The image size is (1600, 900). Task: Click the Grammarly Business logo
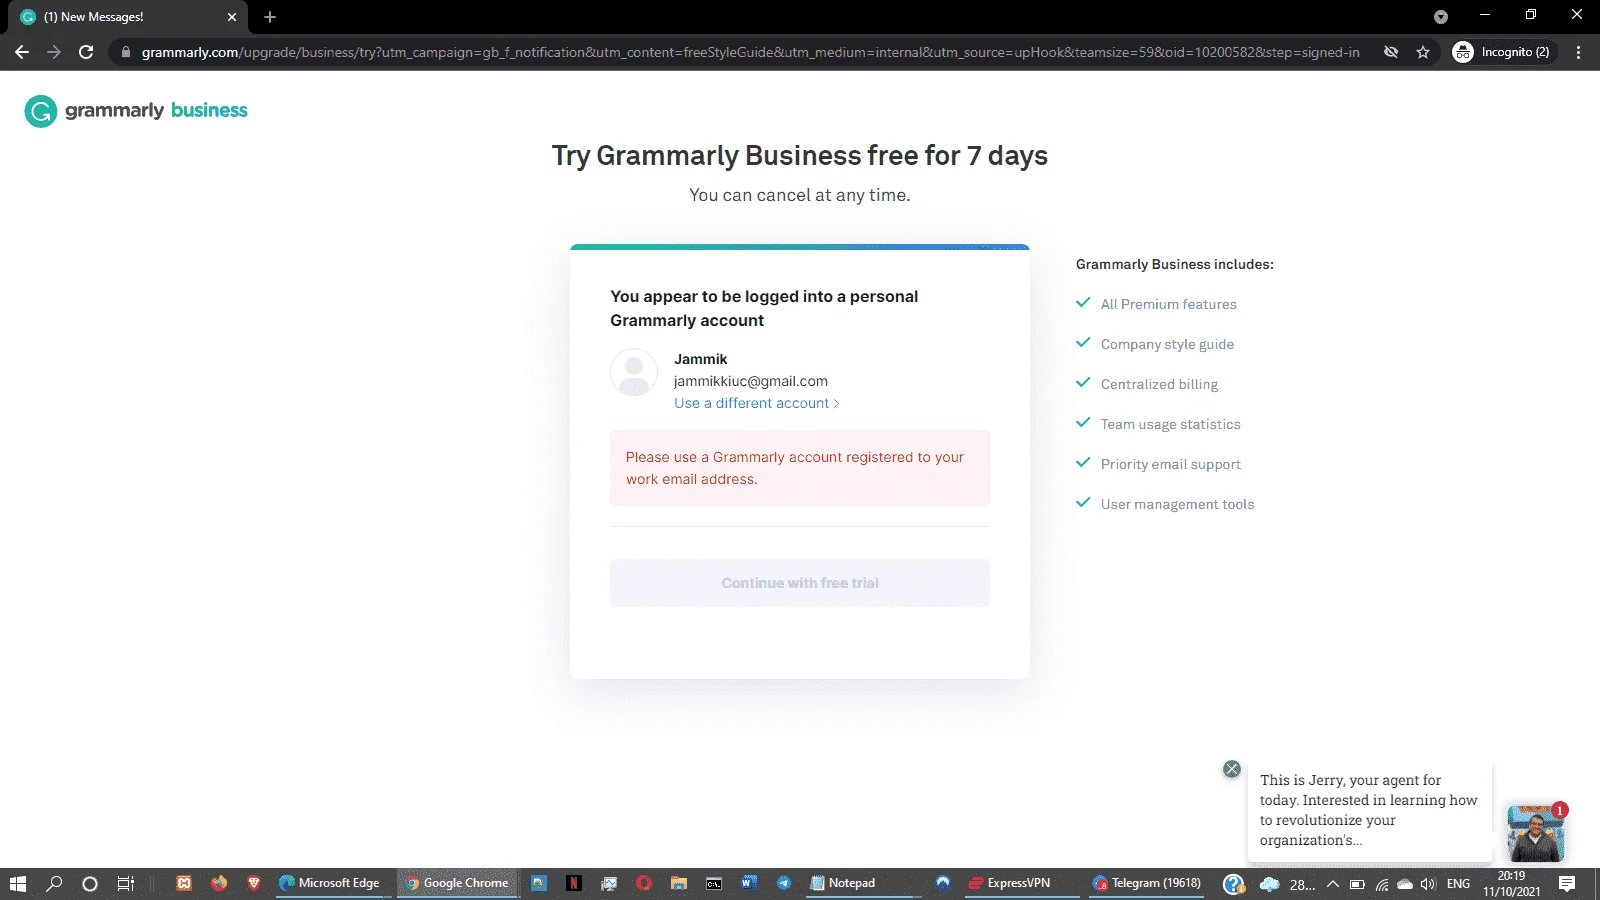(136, 111)
